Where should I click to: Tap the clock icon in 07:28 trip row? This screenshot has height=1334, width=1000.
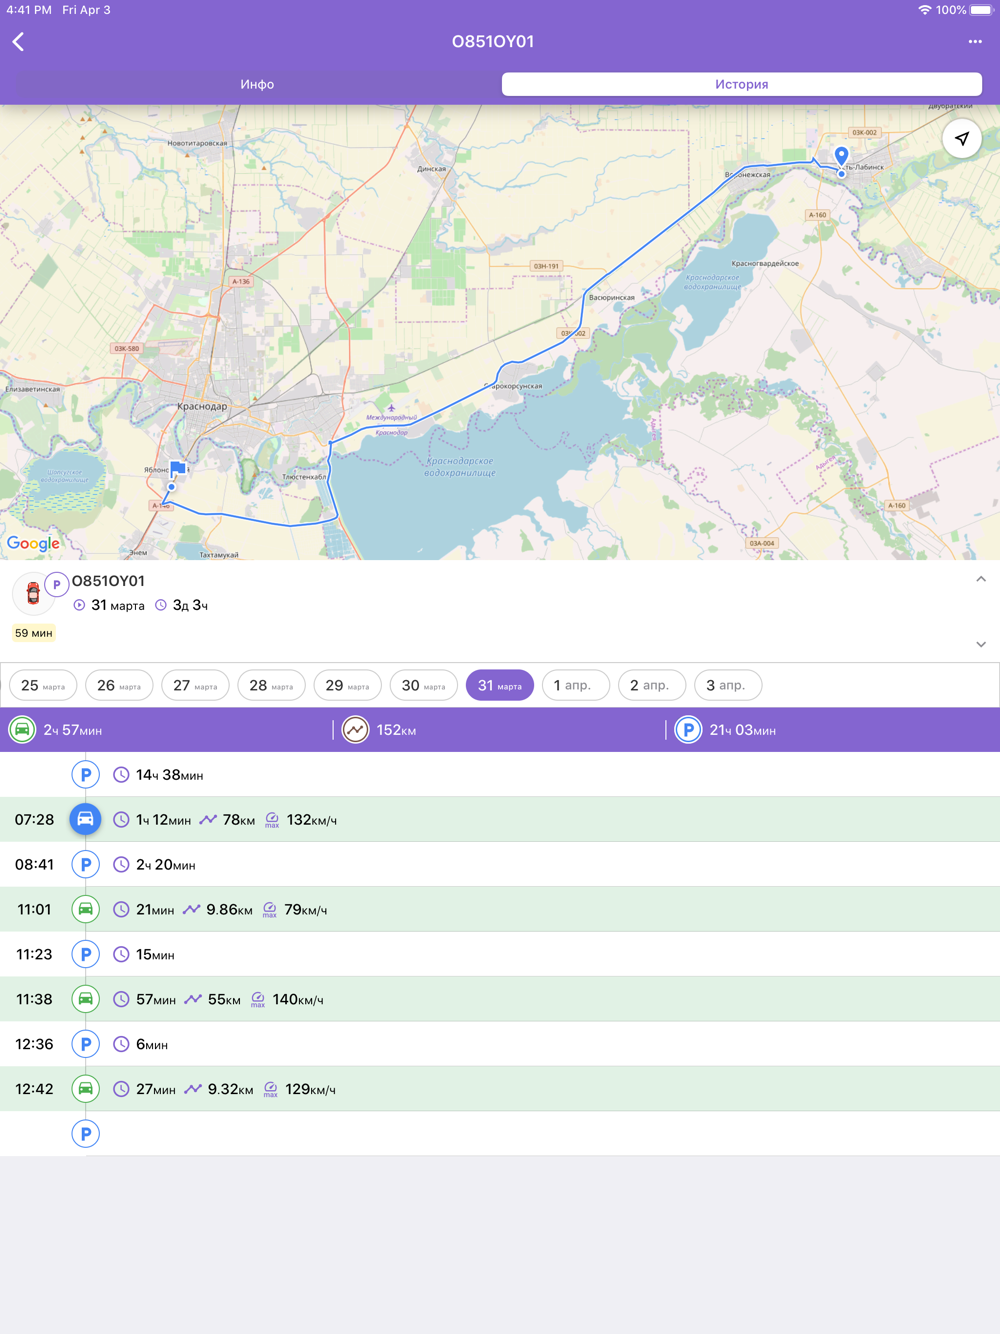pyautogui.click(x=121, y=820)
